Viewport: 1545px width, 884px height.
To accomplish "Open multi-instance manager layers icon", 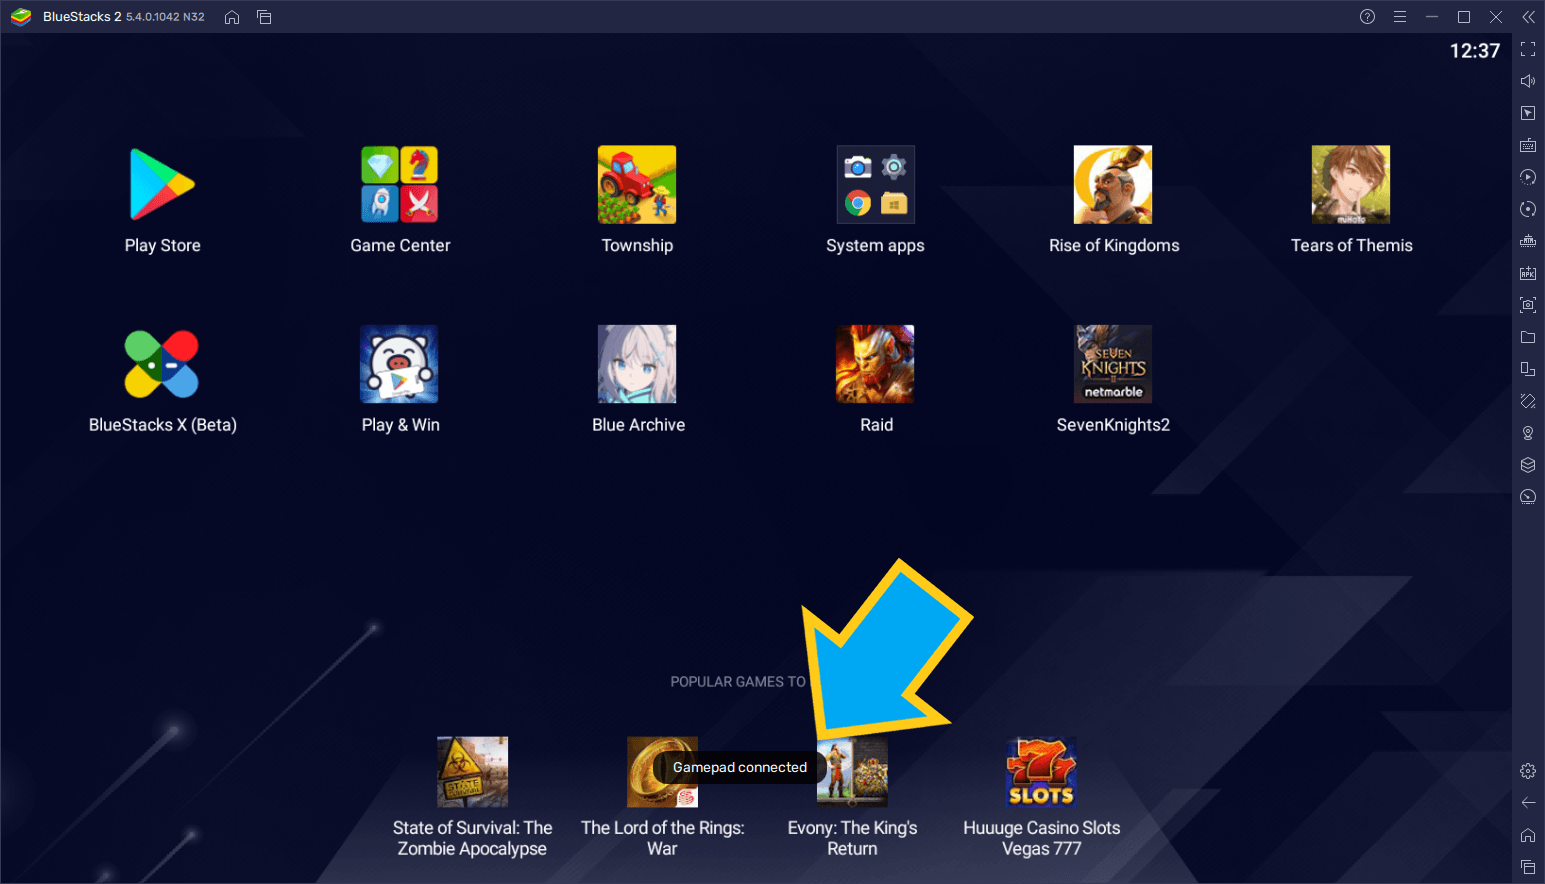I will point(1528,465).
